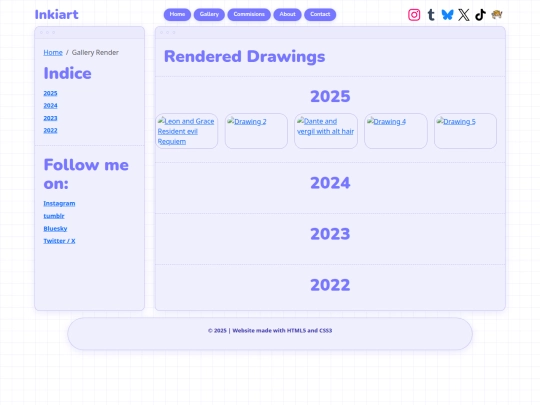Open the TikTok icon in header
540x405 pixels.
point(480,15)
